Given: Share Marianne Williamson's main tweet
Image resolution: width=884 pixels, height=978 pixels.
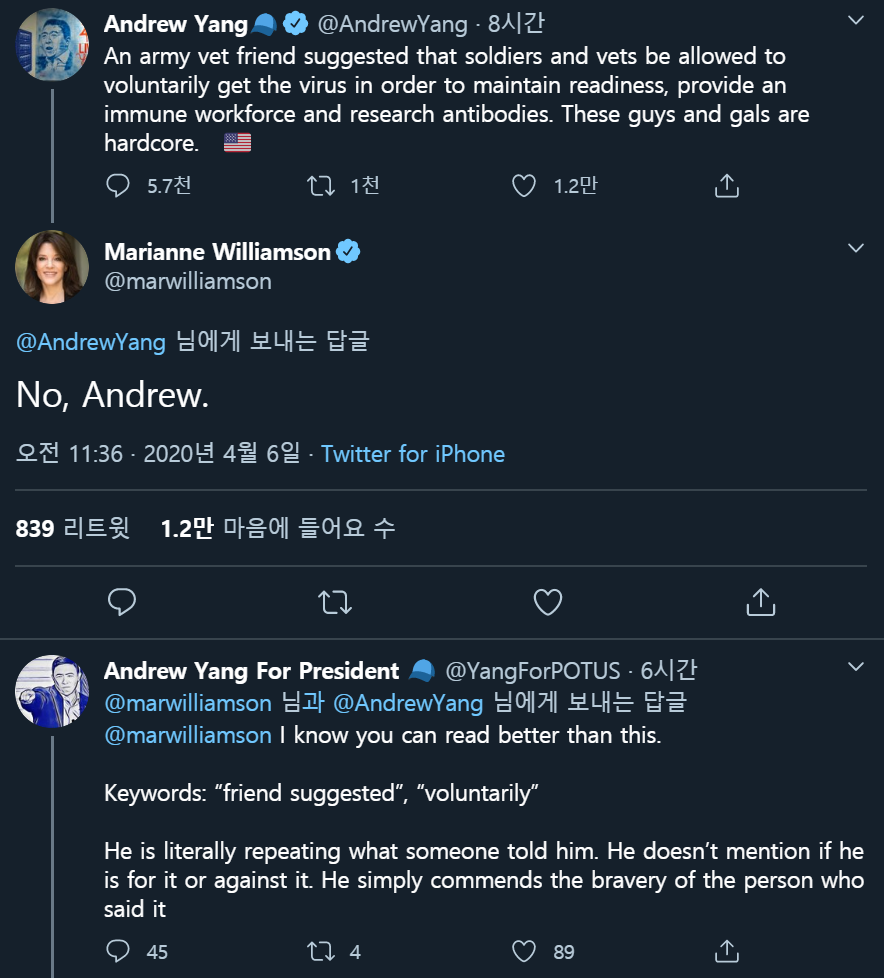Looking at the screenshot, I should (760, 601).
